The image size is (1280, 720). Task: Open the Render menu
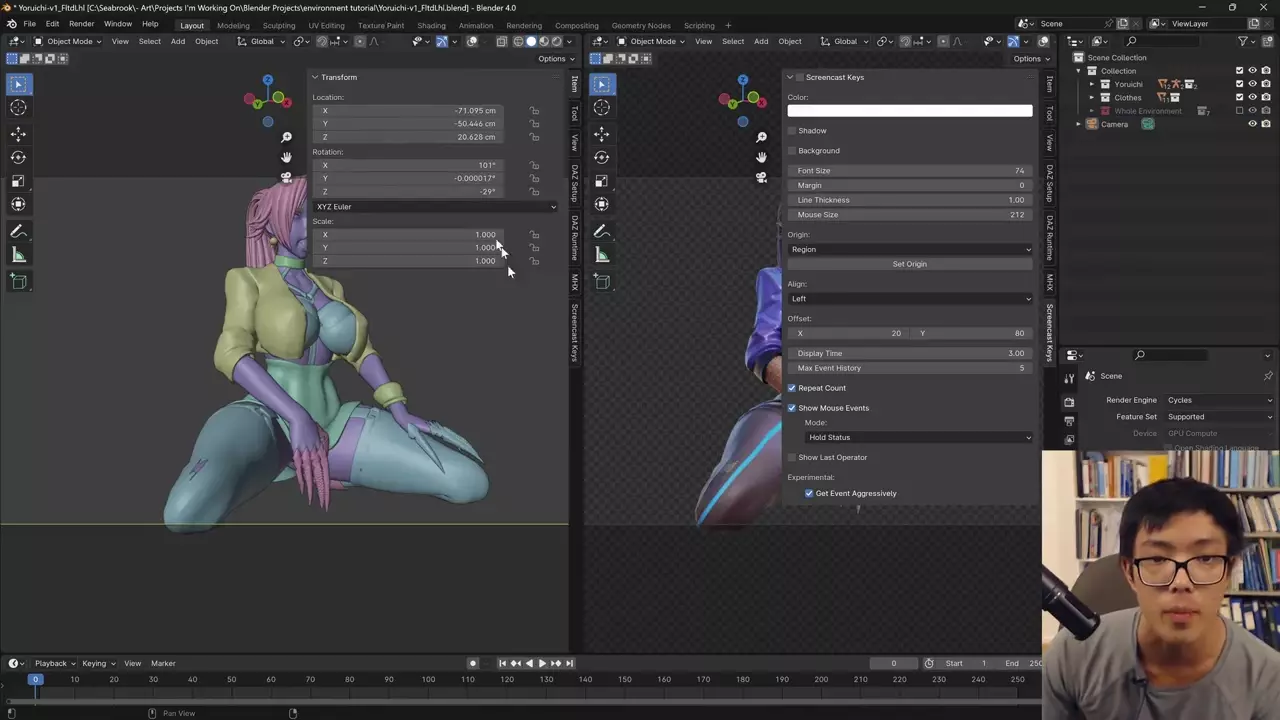coord(81,24)
